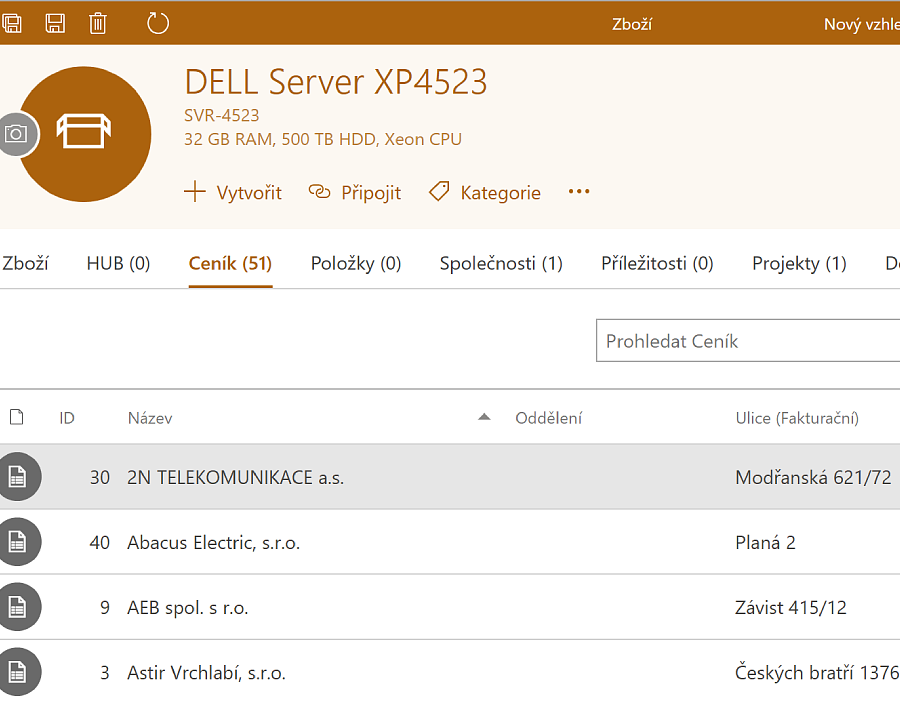This screenshot has width=900, height=702.
Task: Open the Společnosti (1) tab
Action: pos(501,263)
